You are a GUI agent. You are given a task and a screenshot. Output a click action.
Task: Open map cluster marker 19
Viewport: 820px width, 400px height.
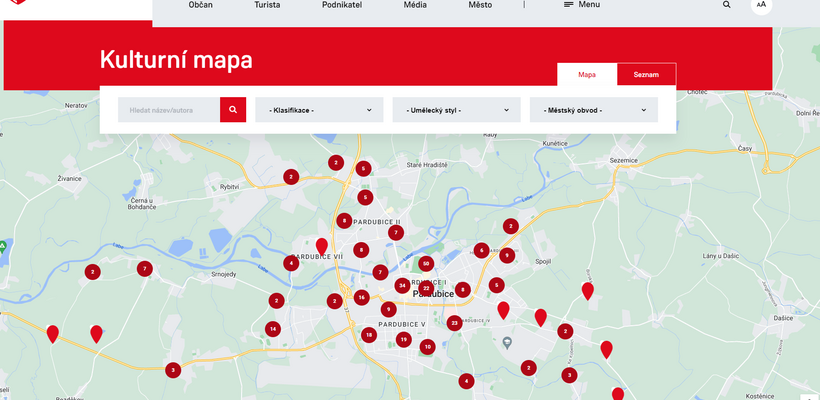tap(403, 340)
